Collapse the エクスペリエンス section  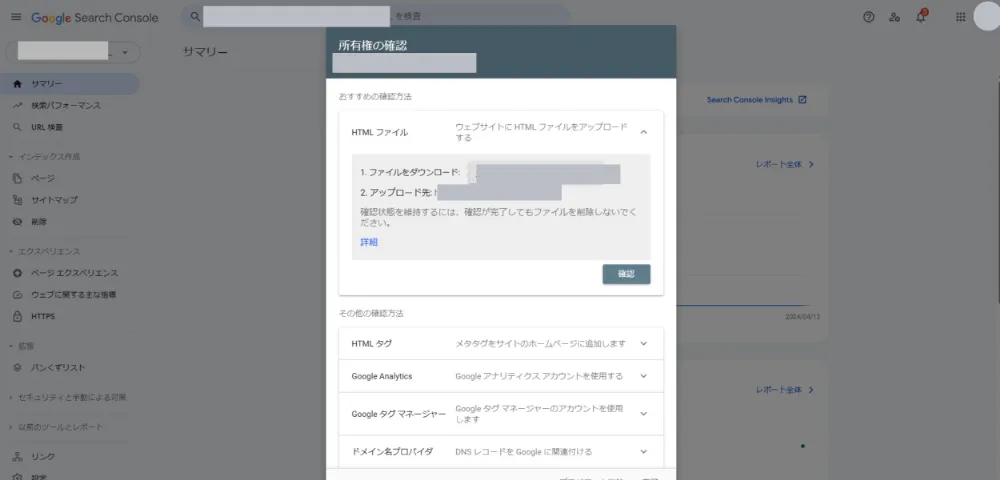click(x=45, y=252)
